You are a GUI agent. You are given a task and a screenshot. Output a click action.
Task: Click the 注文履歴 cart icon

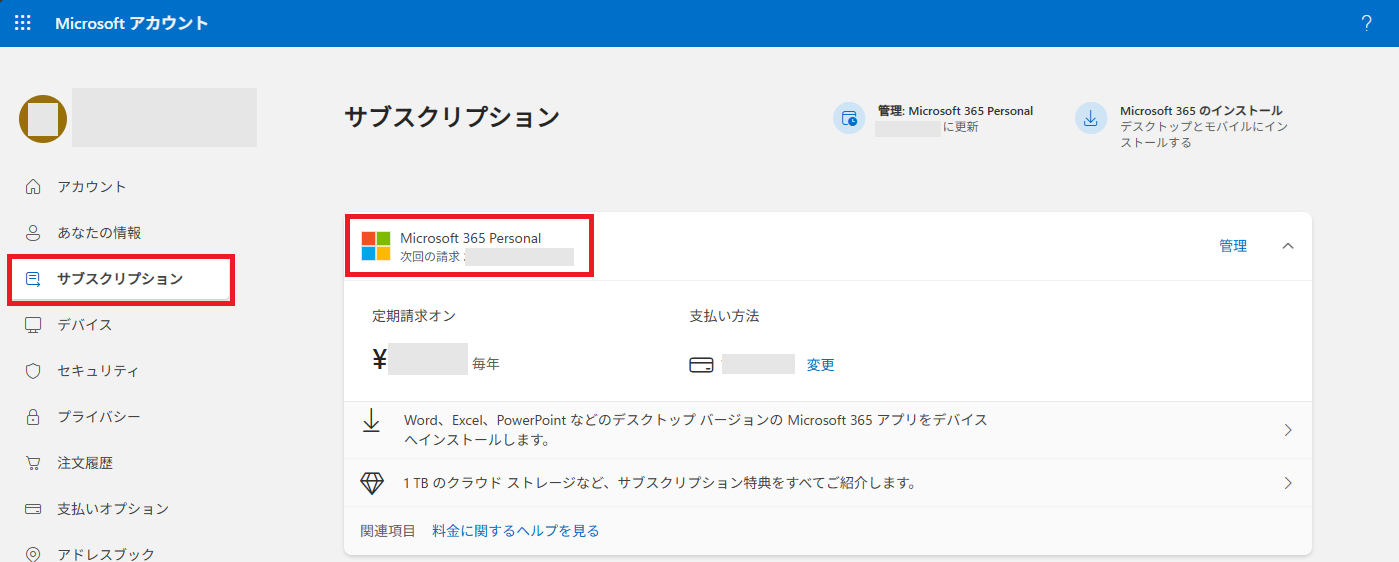33,463
